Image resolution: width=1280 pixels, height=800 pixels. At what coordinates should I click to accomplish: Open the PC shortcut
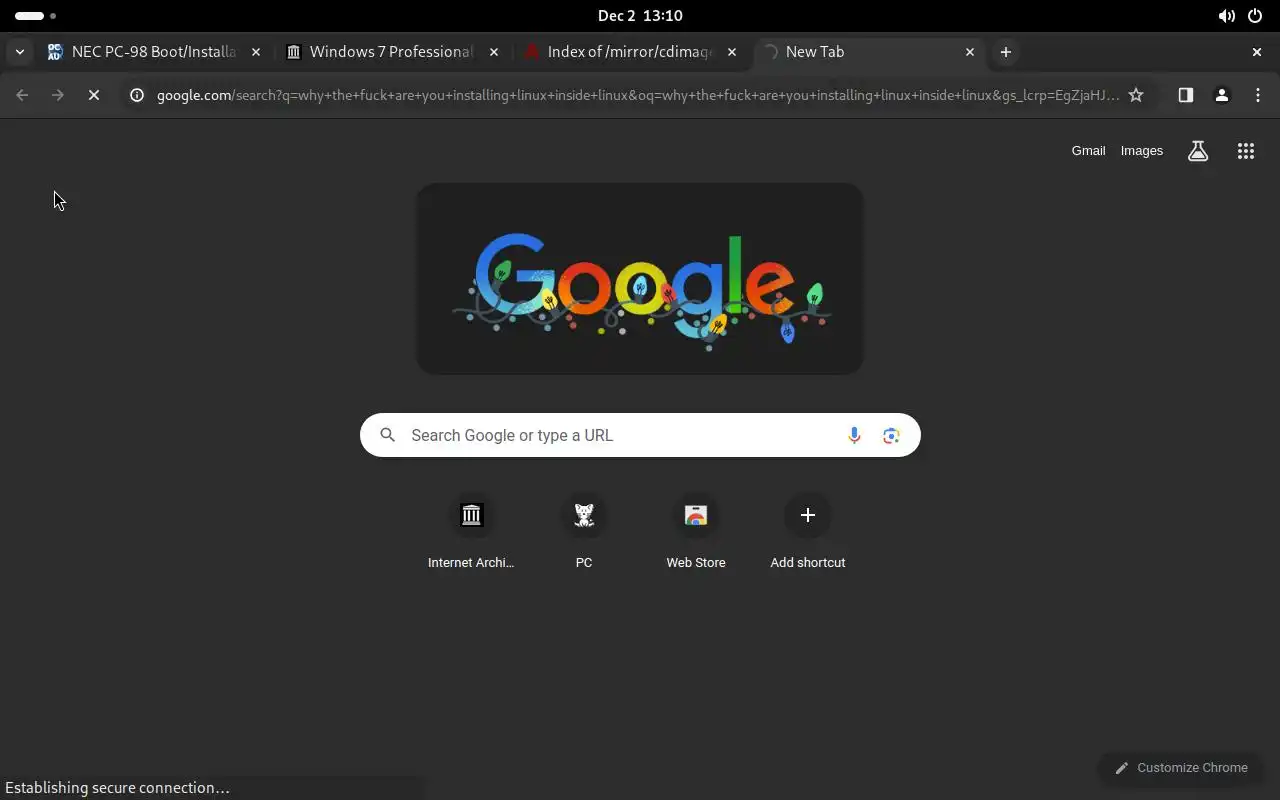tap(584, 533)
